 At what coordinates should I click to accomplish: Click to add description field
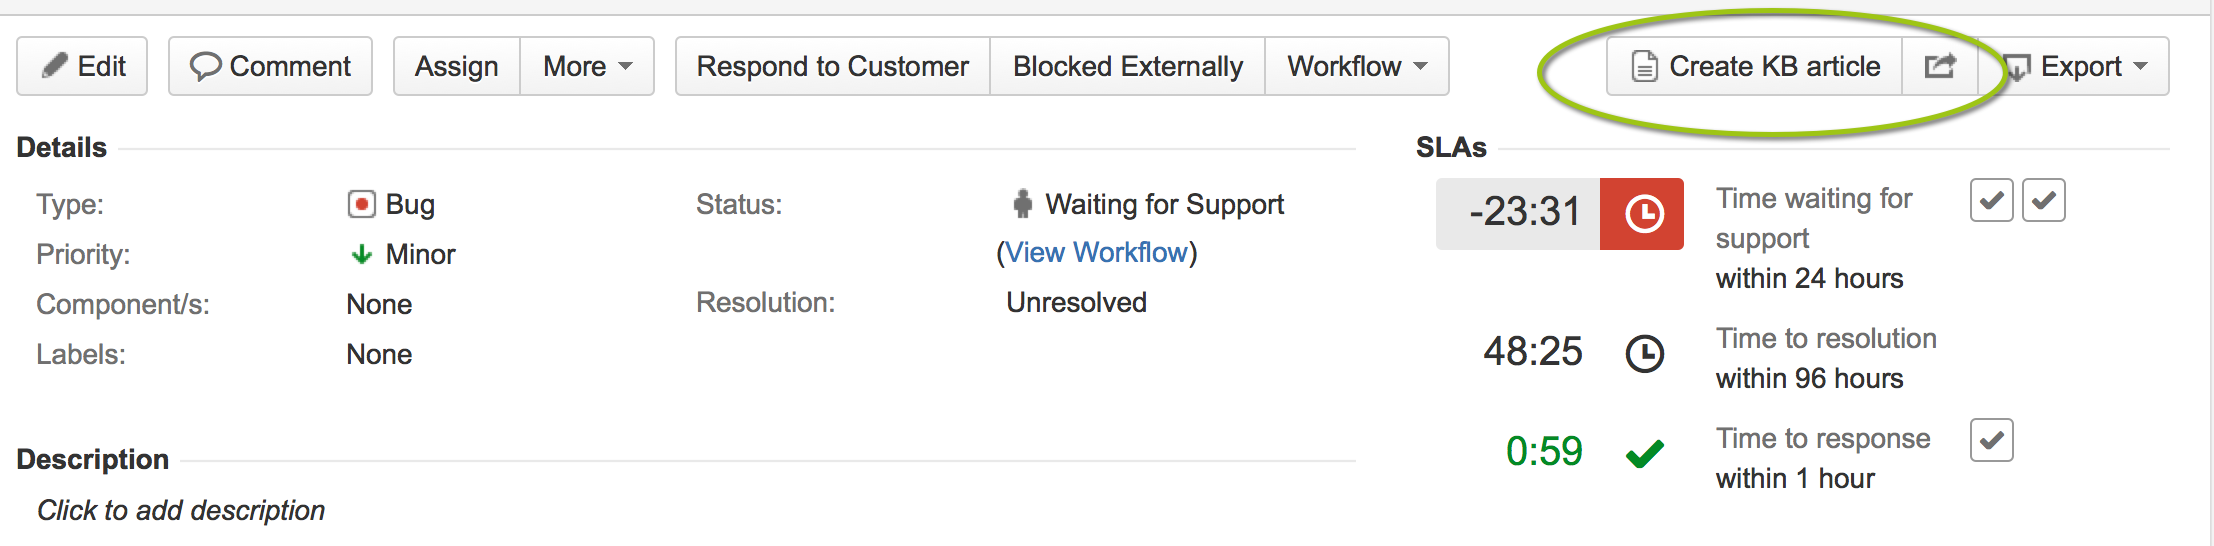tap(181, 510)
